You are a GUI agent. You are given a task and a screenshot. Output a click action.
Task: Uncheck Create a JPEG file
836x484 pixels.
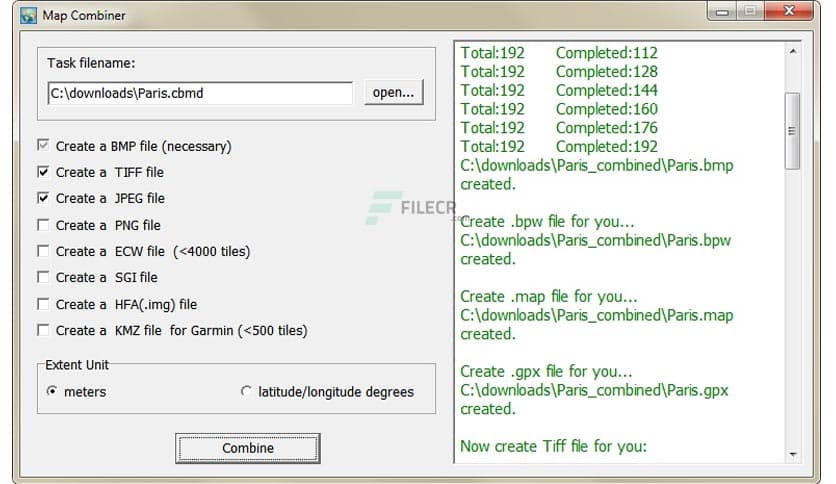pyautogui.click(x=43, y=198)
